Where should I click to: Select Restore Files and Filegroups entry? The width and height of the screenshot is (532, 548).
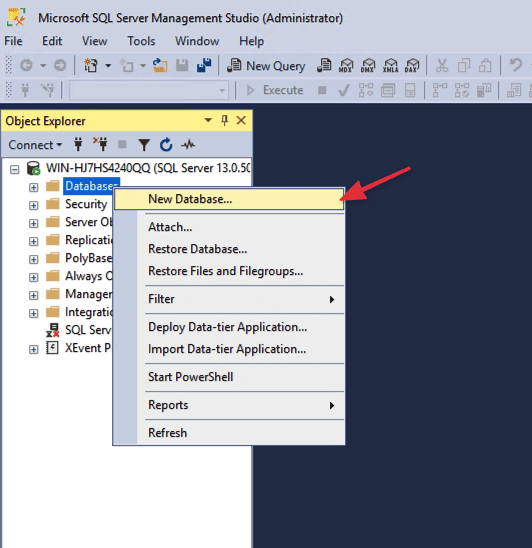pyautogui.click(x=229, y=271)
